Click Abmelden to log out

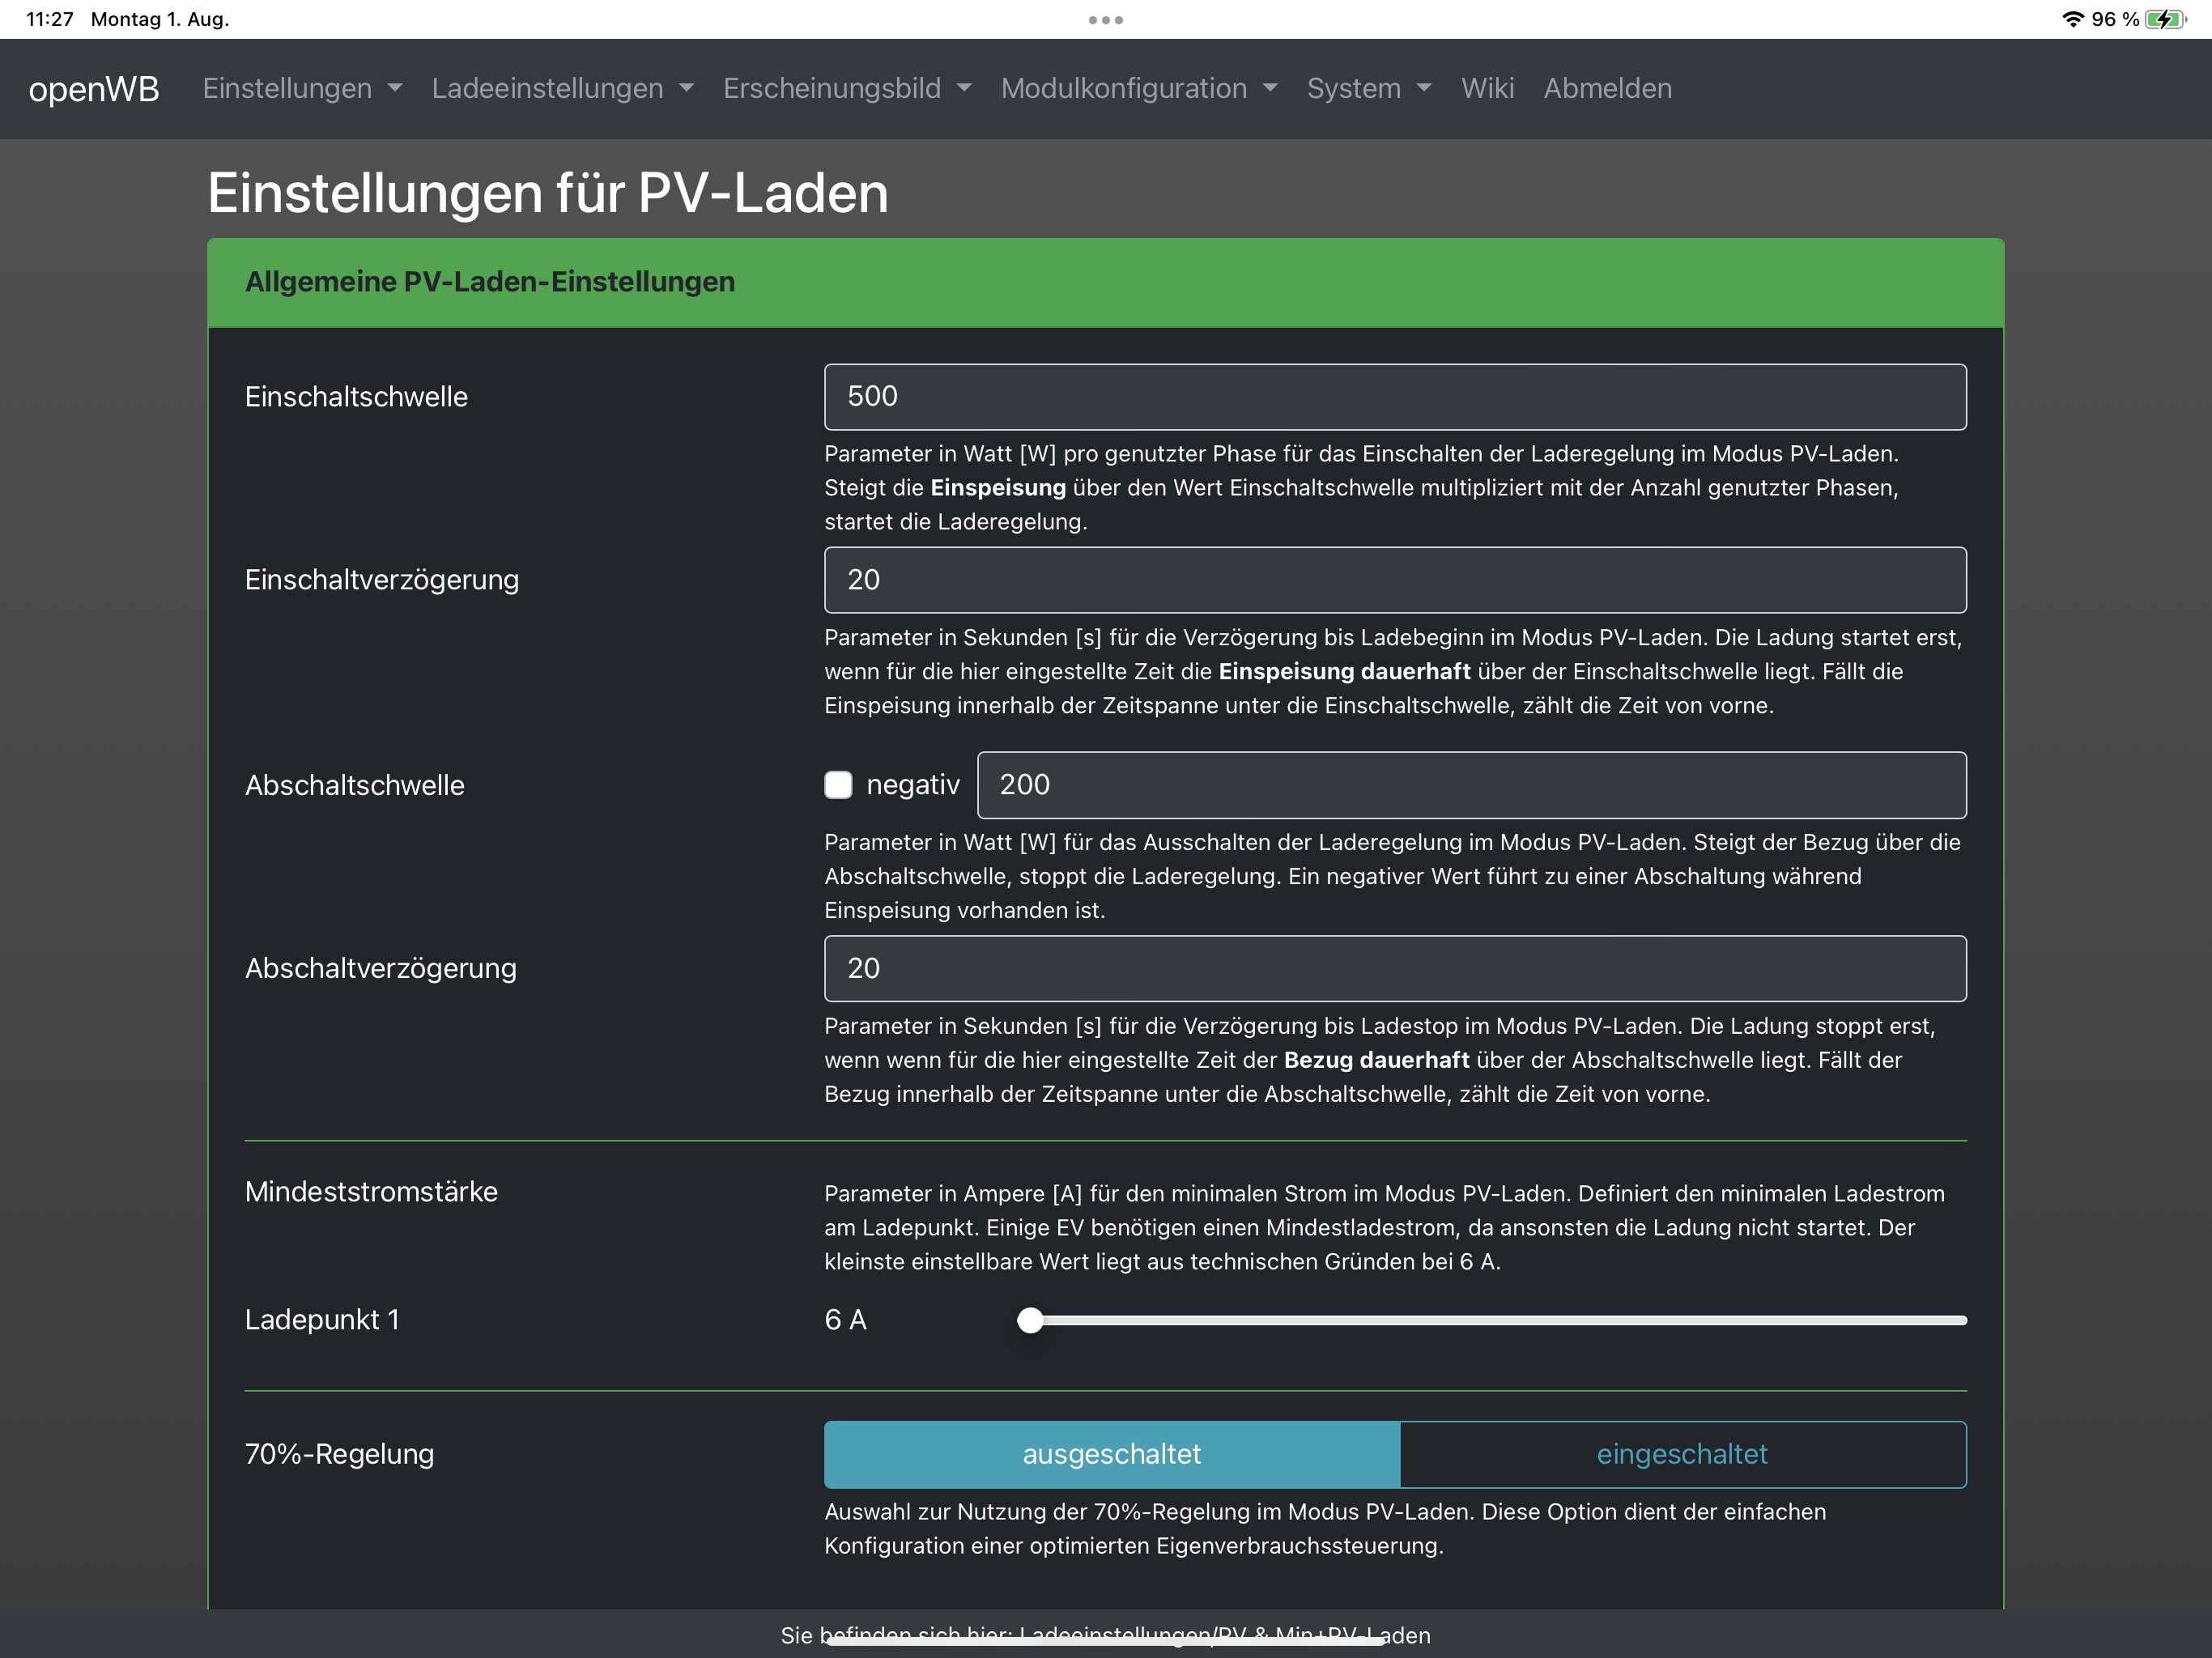pyautogui.click(x=1607, y=89)
